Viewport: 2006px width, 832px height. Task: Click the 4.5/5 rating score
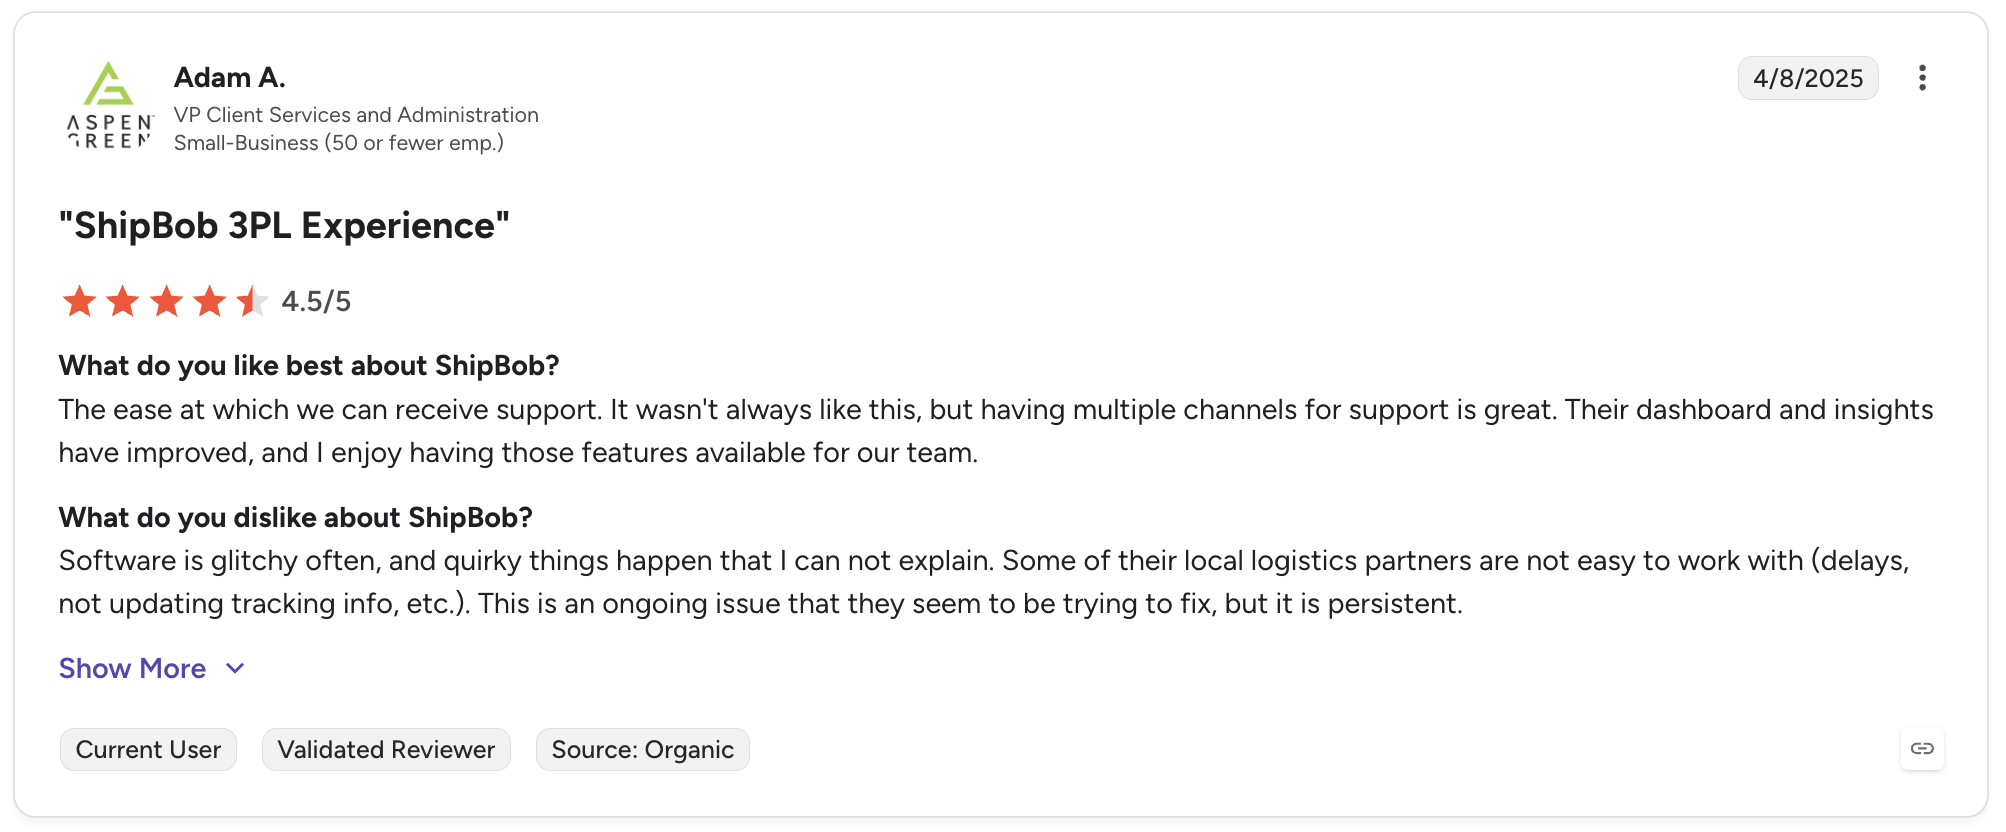(x=316, y=301)
